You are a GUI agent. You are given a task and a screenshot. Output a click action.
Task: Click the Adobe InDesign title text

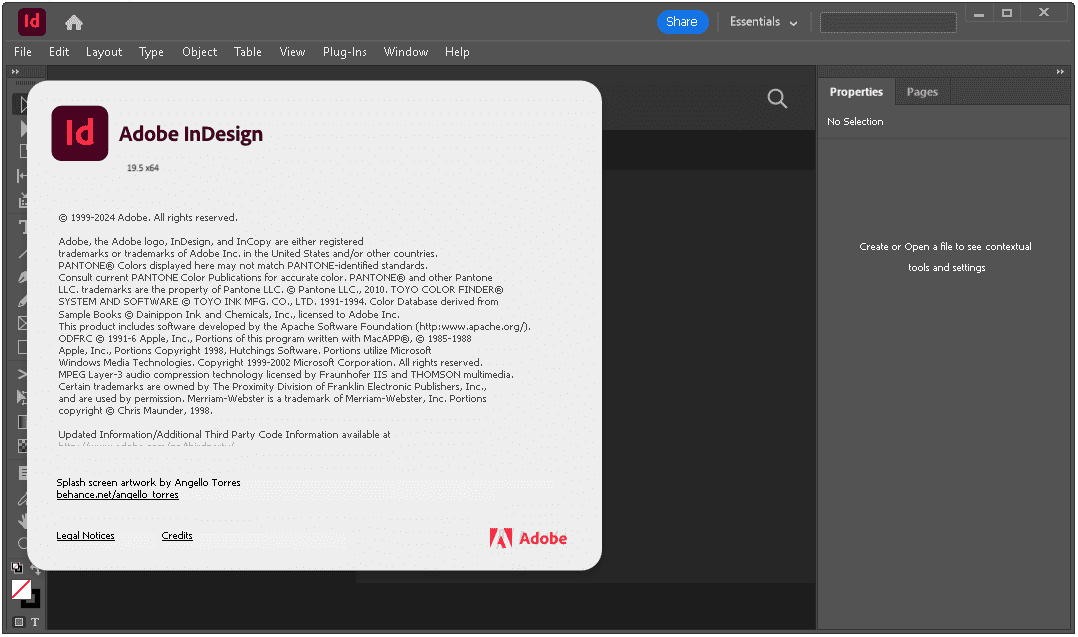click(191, 134)
